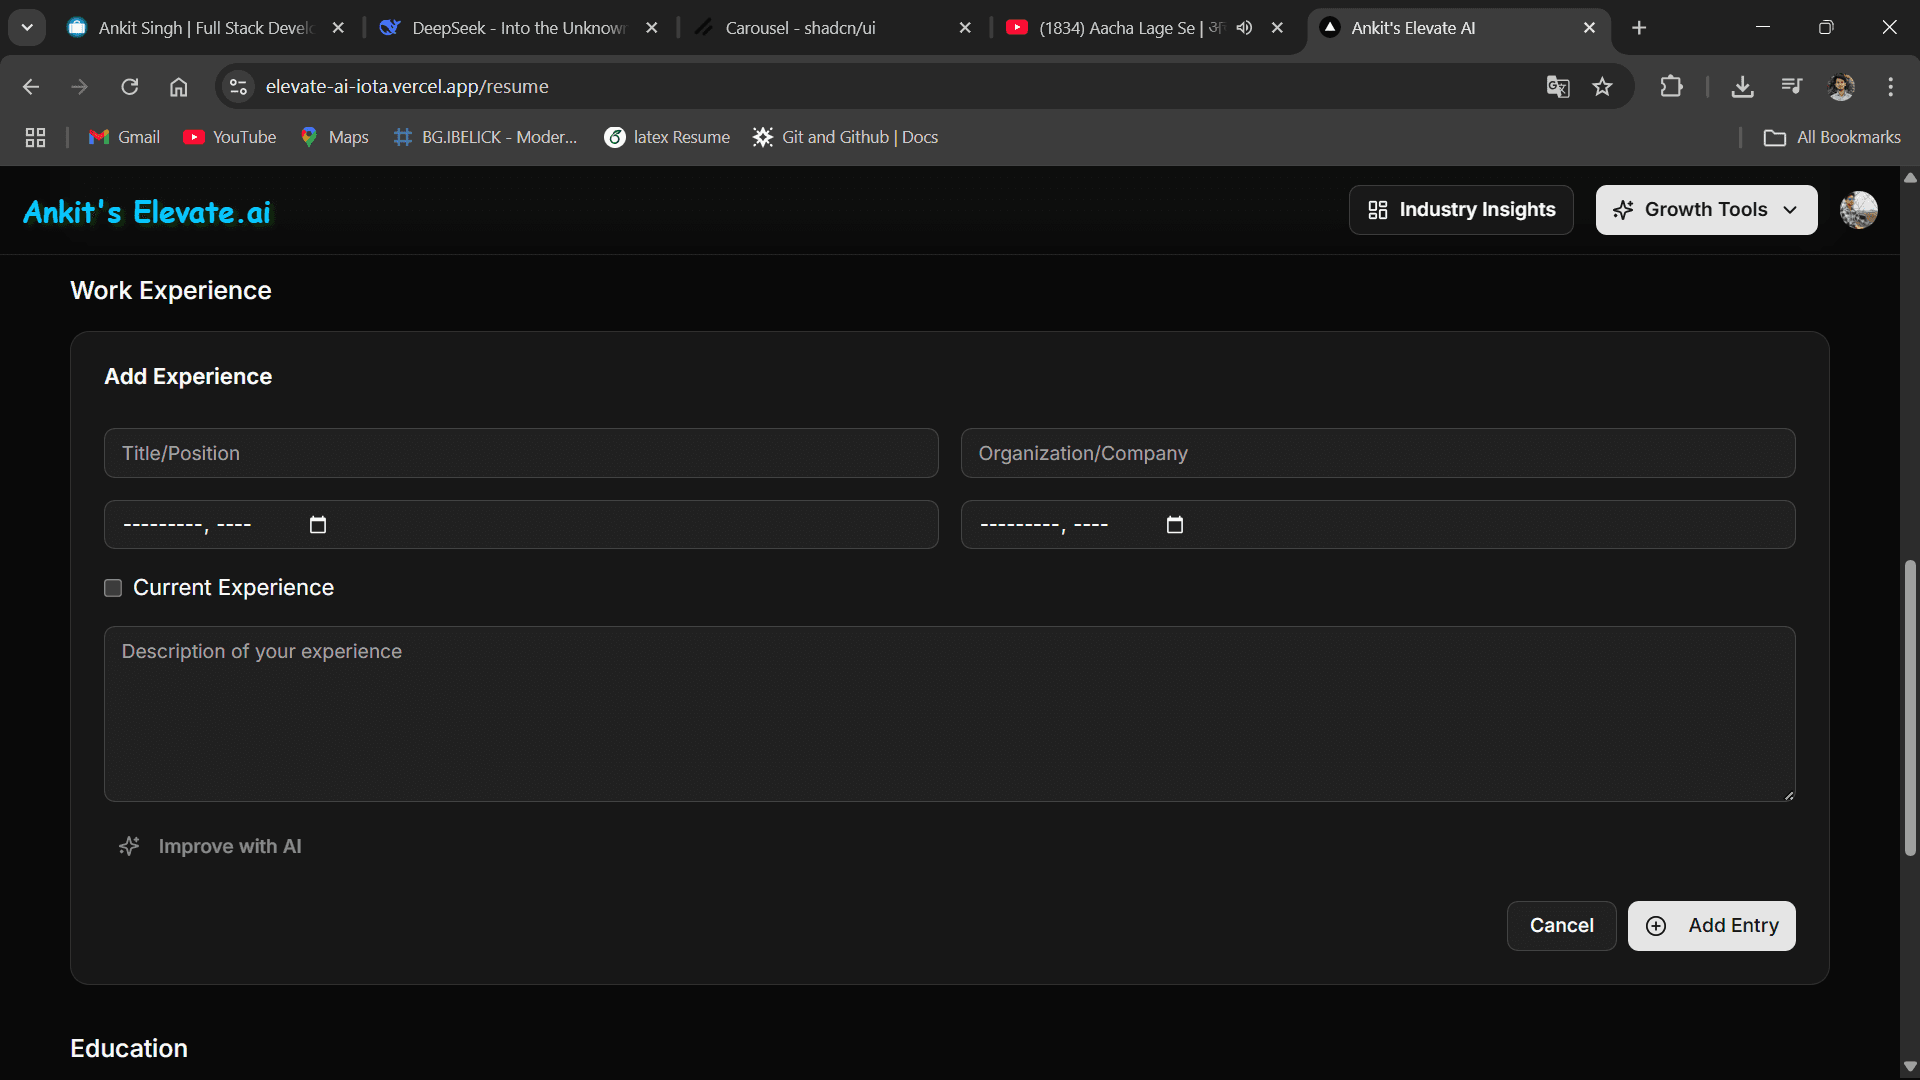The height and width of the screenshot is (1080, 1920).
Task: Click Improve with AI button
Action: [210, 846]
